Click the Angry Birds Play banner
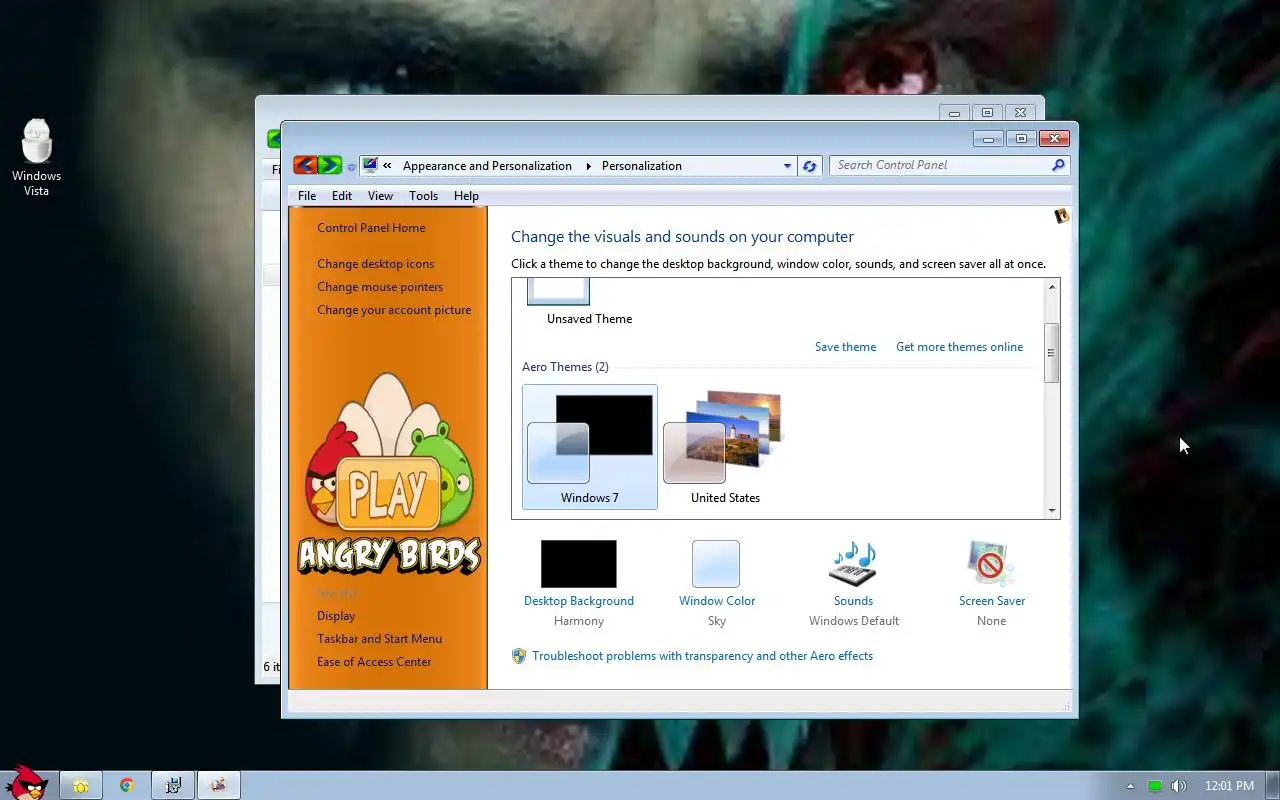The width and height of the screenshot is (1280, 800). (x=389, y=474)
